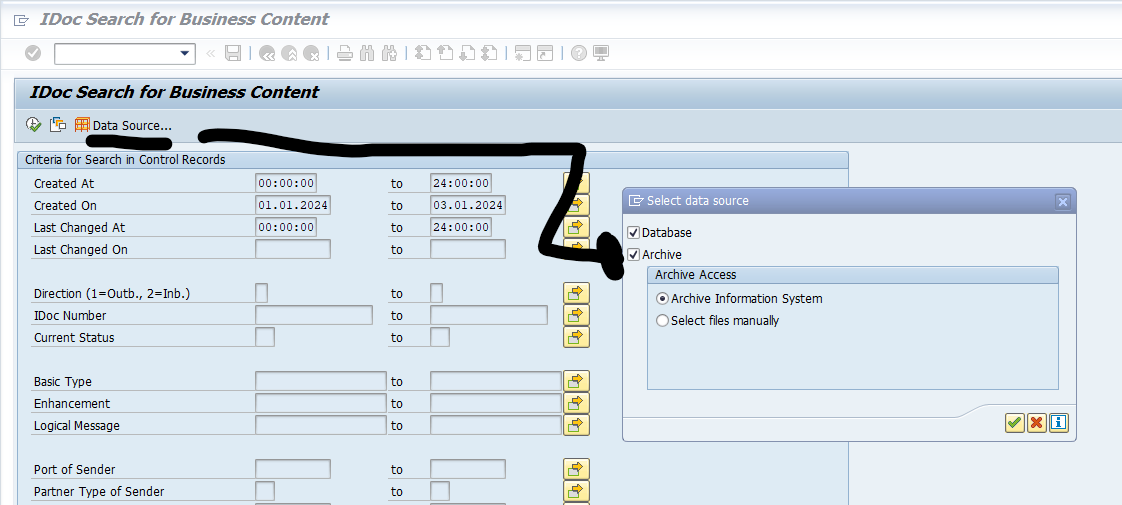The image size is (1122, 505).
Task: Click the Find binoculars icon
Action: pyautogui.click(x=367, y=53)
